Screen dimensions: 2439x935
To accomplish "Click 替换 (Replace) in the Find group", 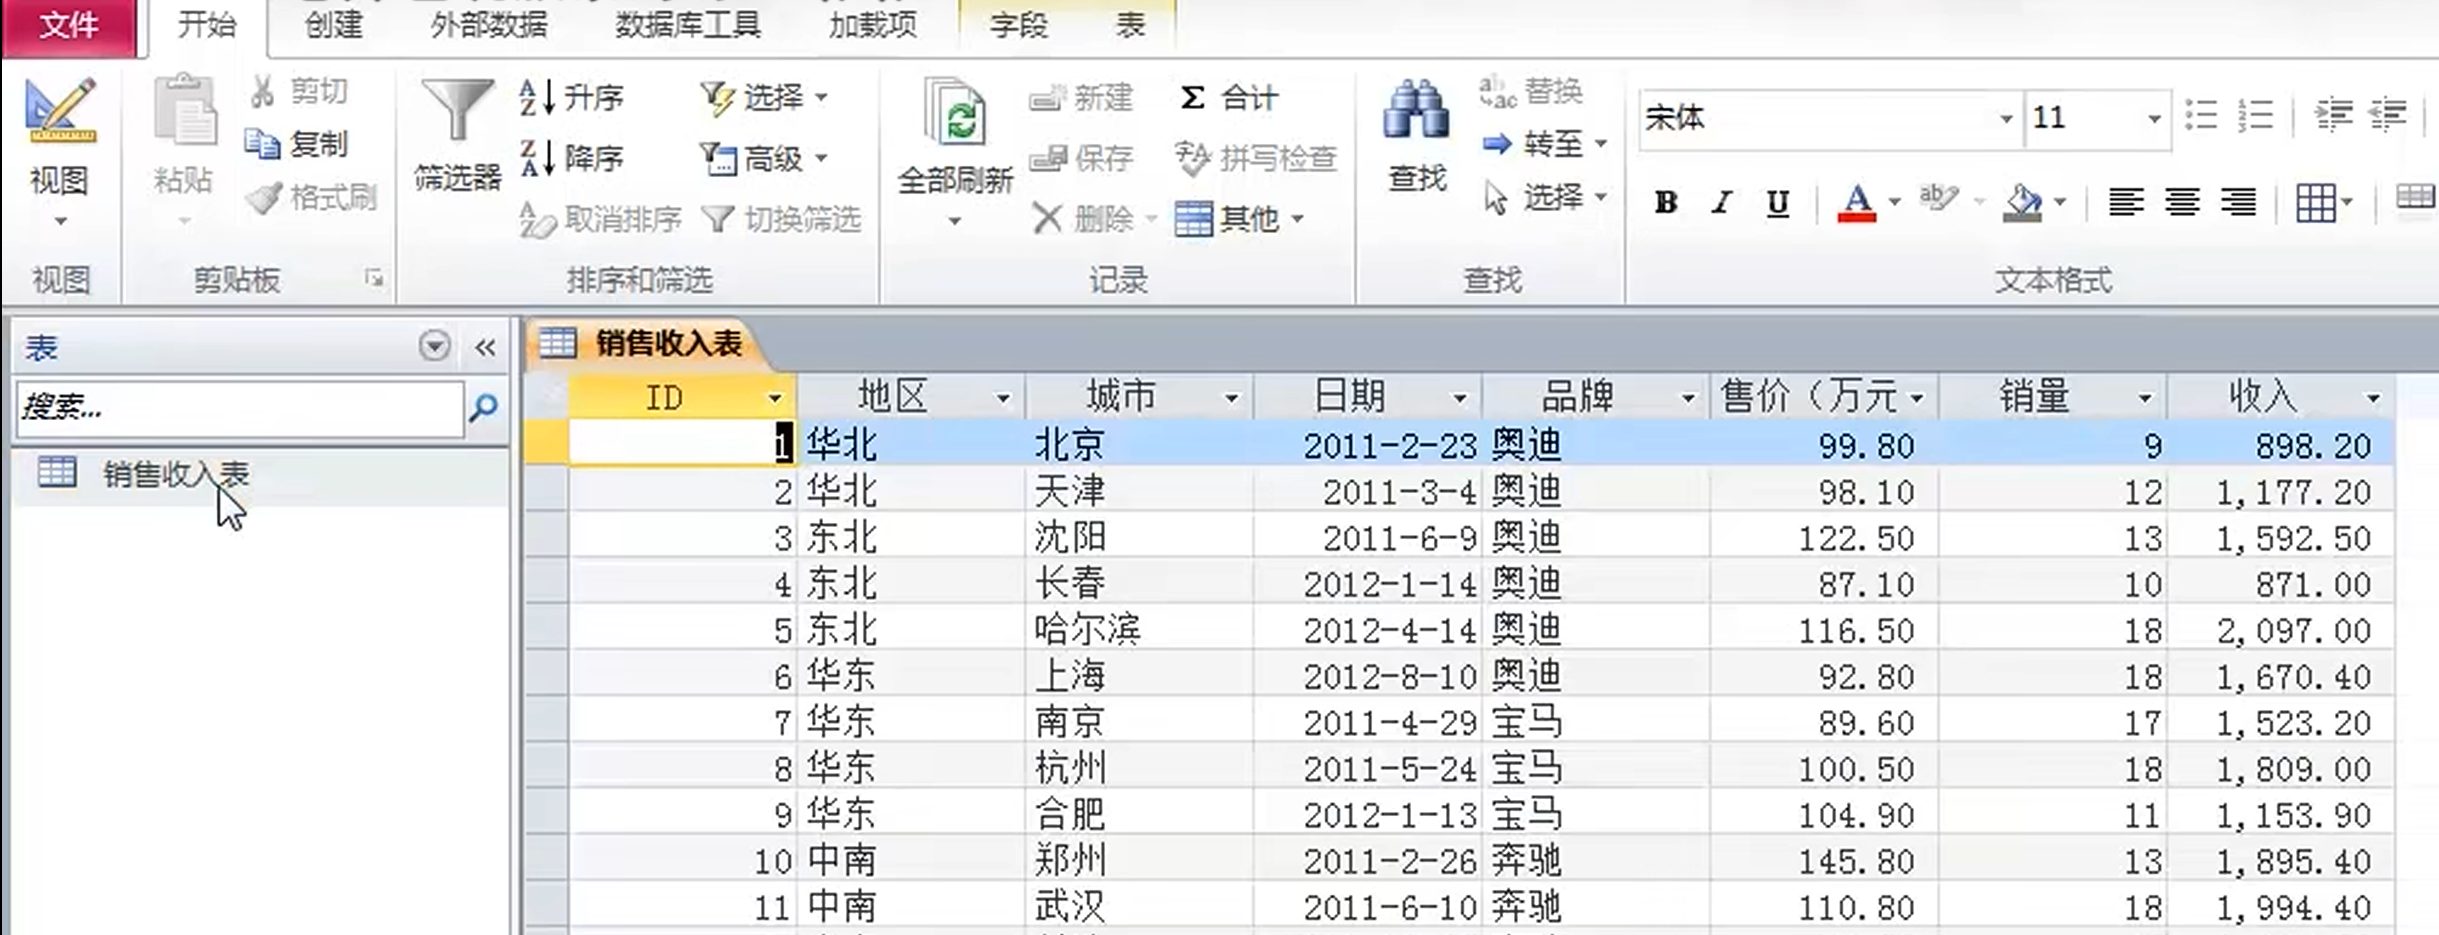I will tap(1531, 91).
